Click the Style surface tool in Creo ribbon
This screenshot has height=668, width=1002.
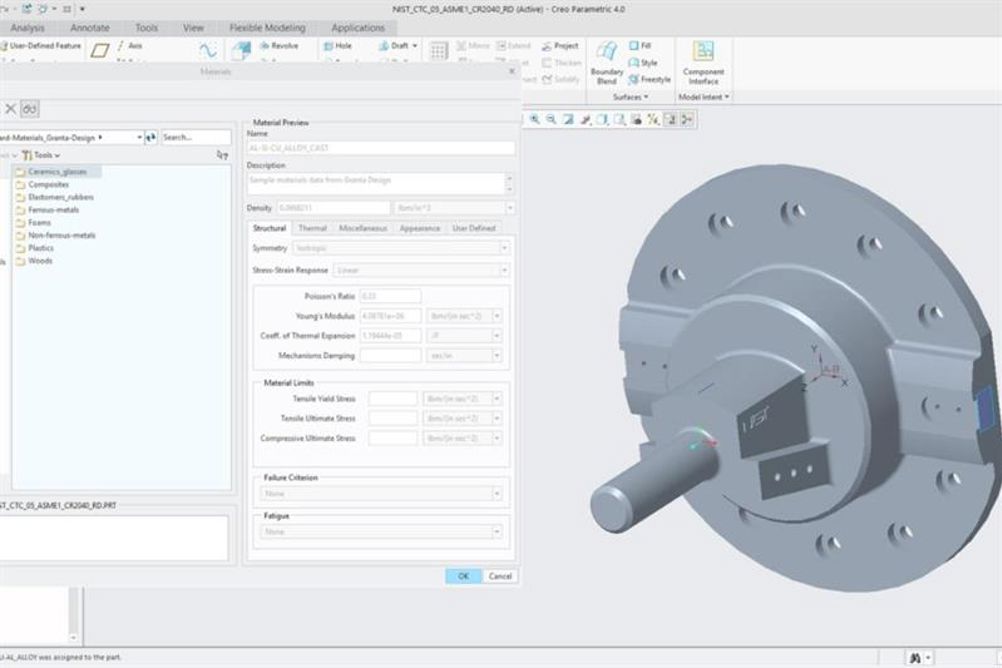tap(644, 63)
